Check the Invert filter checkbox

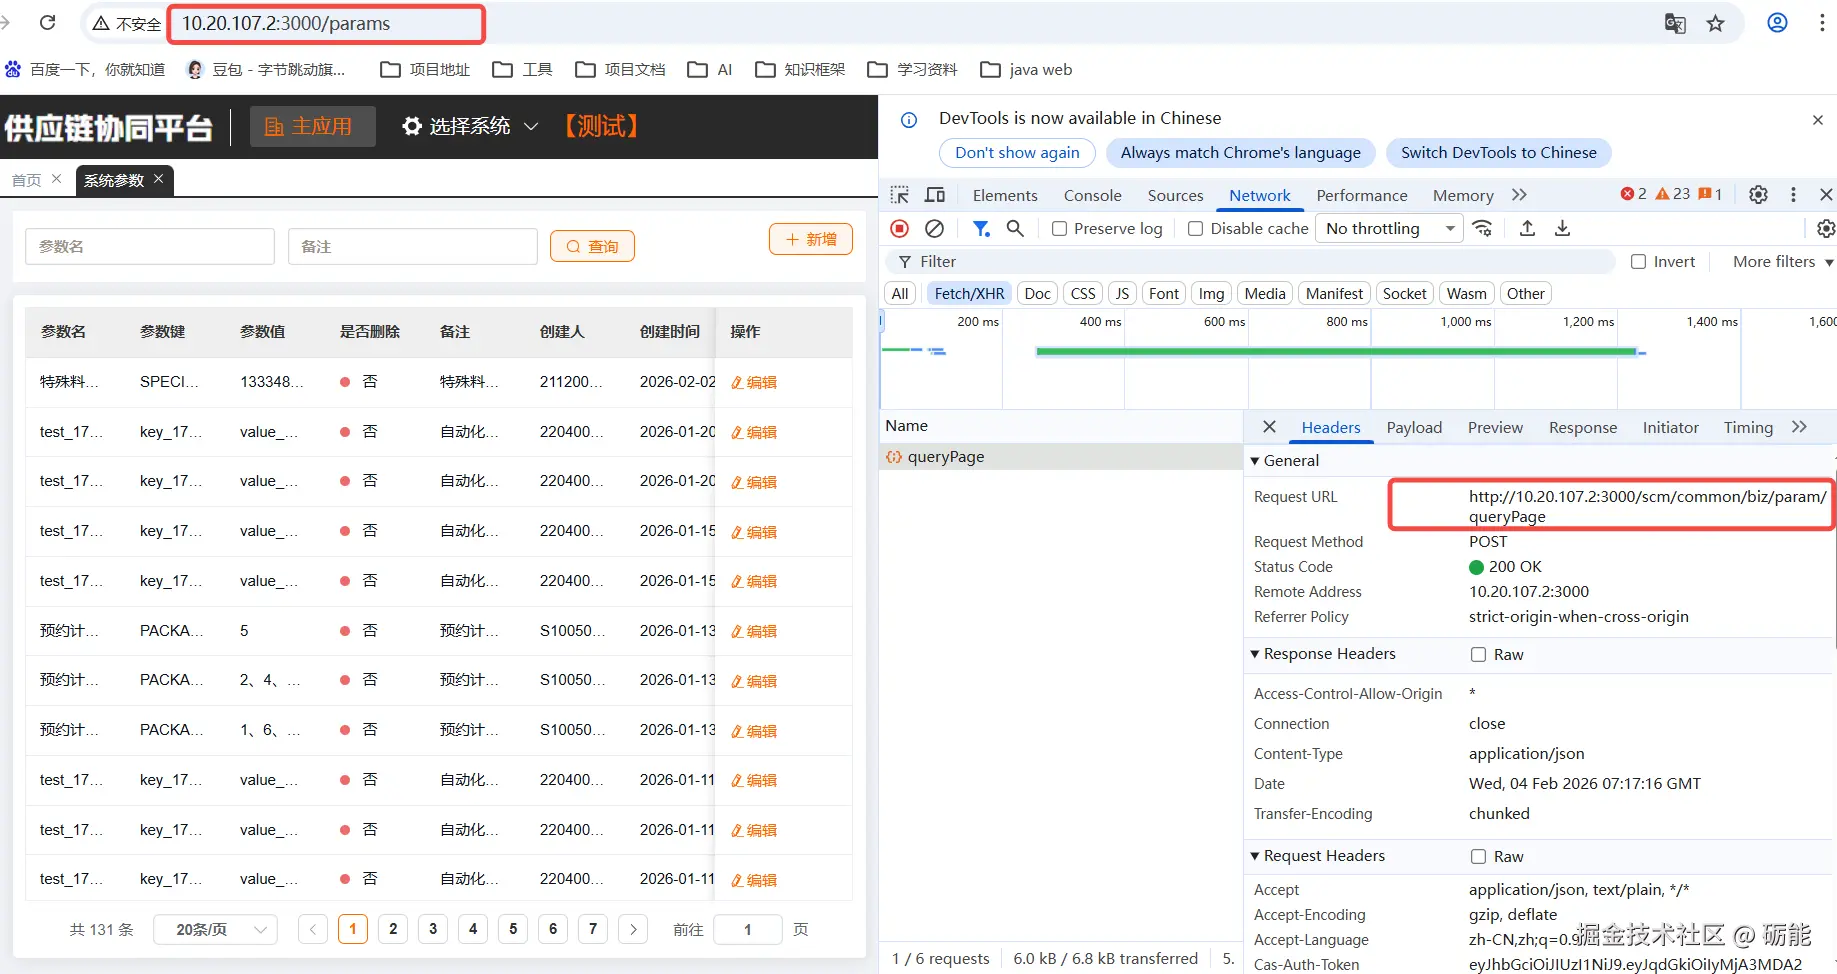[1638, 262]
